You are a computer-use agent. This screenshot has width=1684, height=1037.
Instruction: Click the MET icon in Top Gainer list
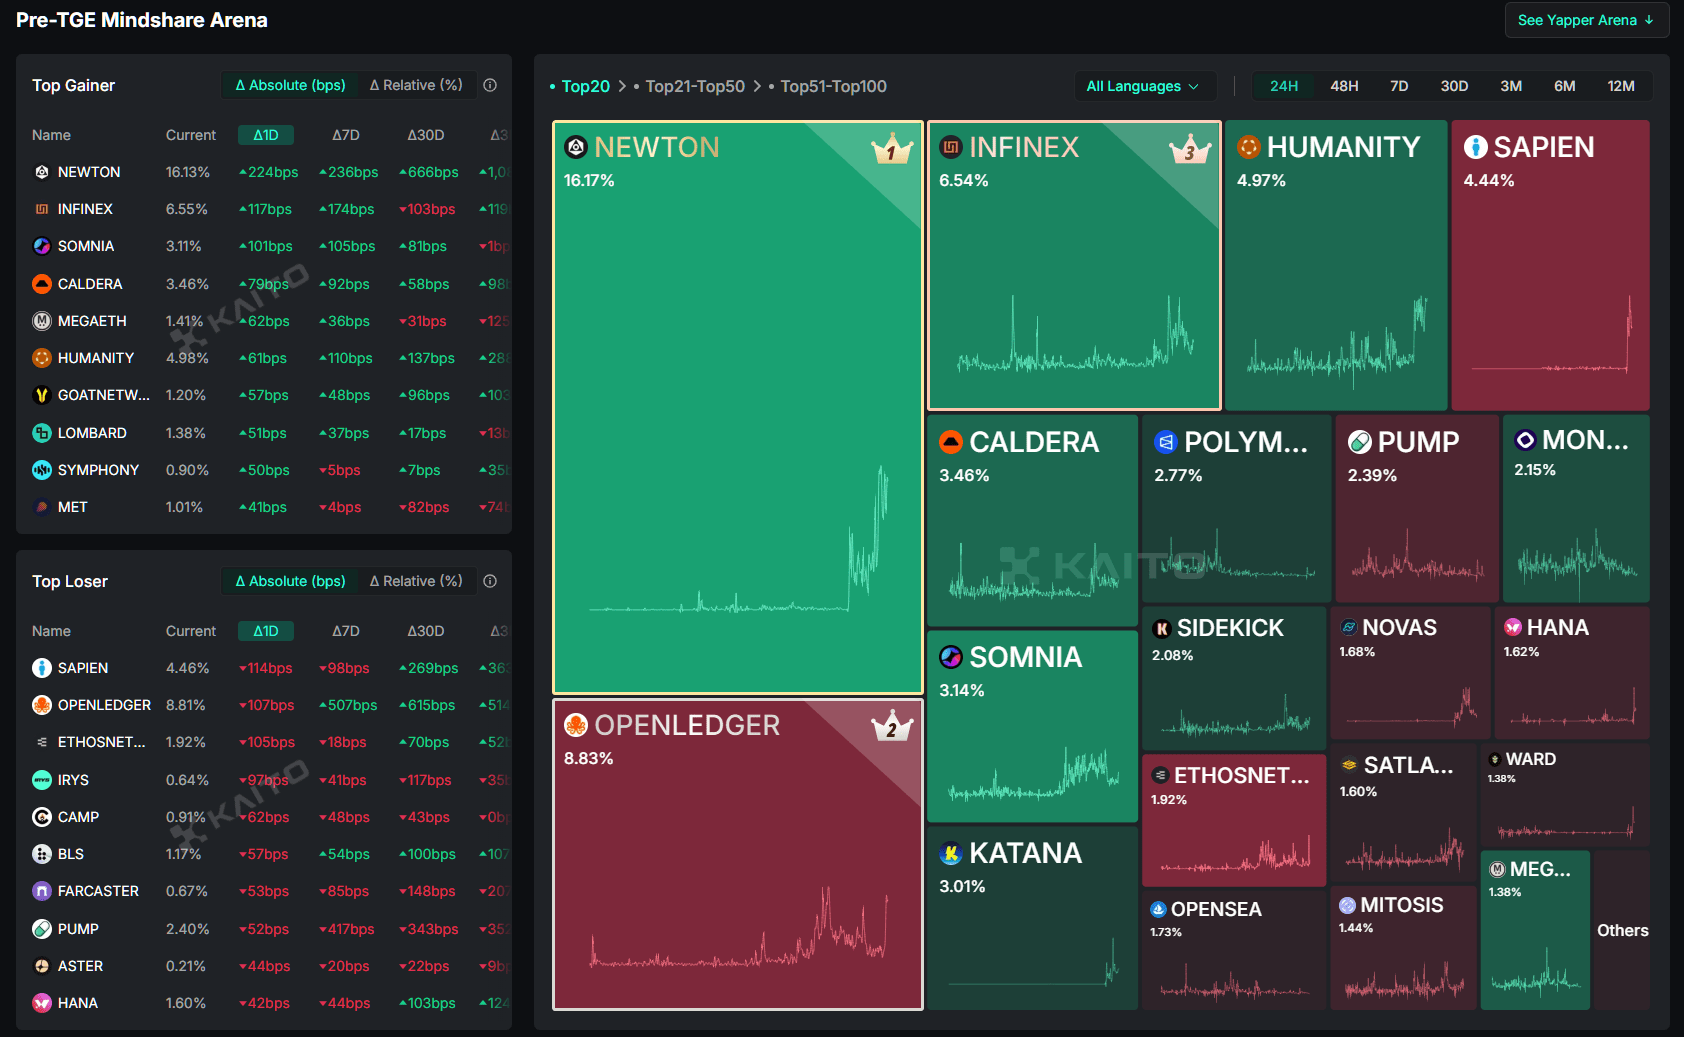pyautogui.click(x=42, y=507)
